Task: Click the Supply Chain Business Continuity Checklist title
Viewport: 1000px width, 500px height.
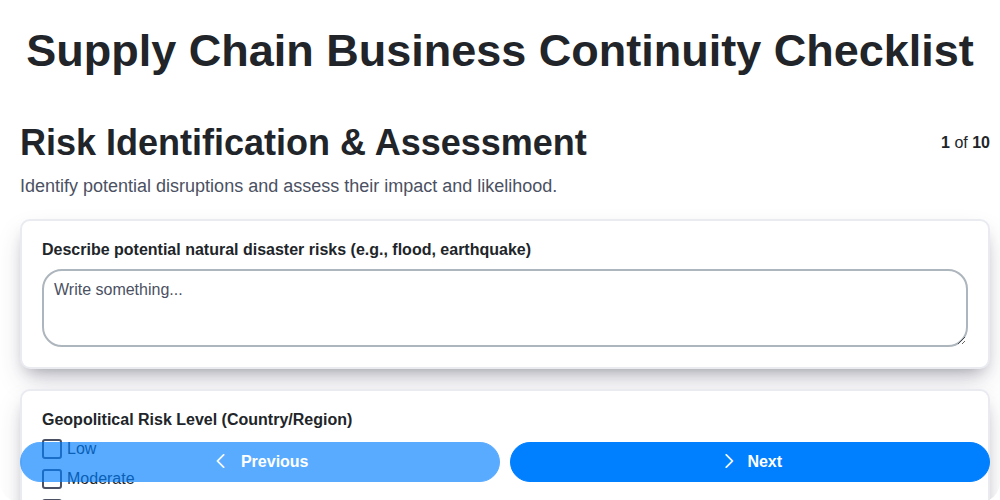Action: pyautogui.click(x=500, y=50)
